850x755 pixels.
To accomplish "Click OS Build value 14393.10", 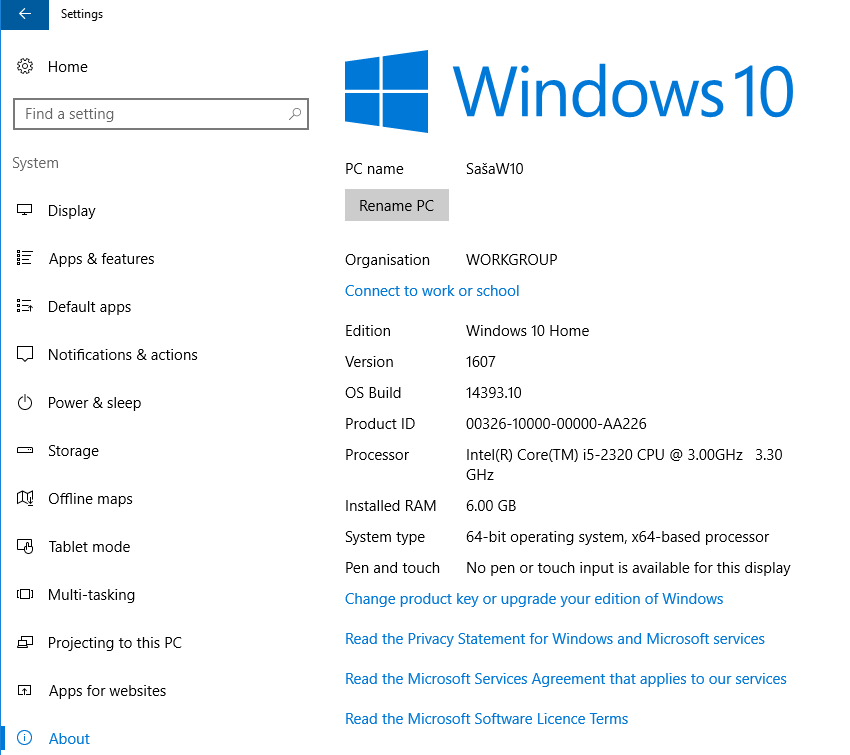I will click(x=493, y=393).
